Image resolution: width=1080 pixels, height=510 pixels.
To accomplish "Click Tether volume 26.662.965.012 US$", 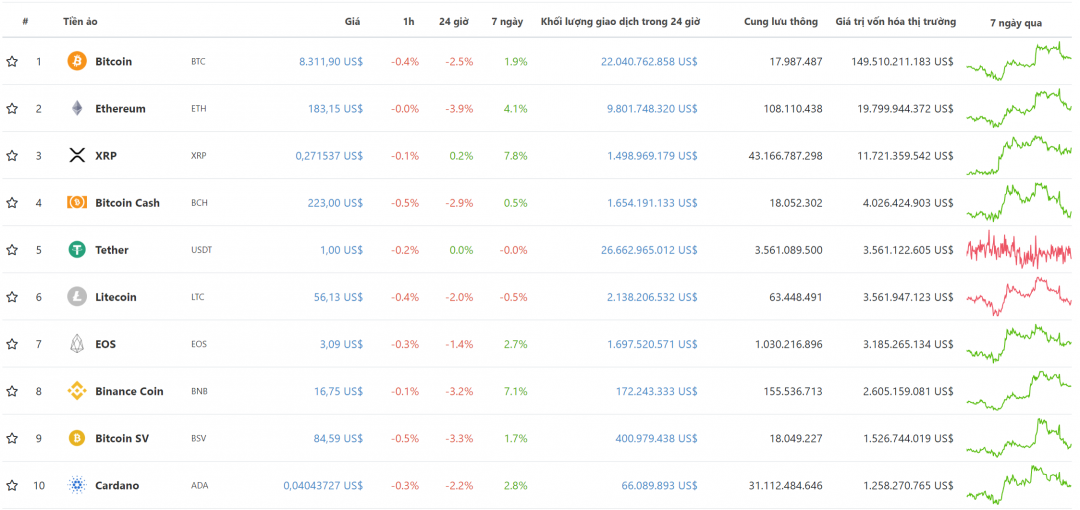I will coord(649,249).
